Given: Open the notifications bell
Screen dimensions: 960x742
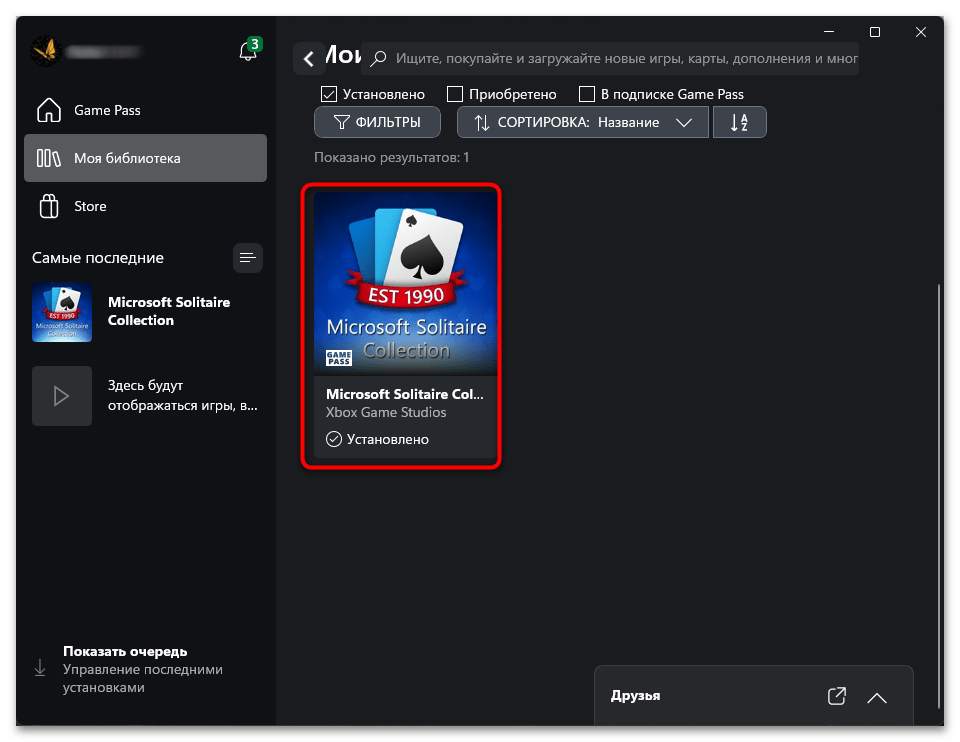Looking at the screenshot, I should pos(249,51).
